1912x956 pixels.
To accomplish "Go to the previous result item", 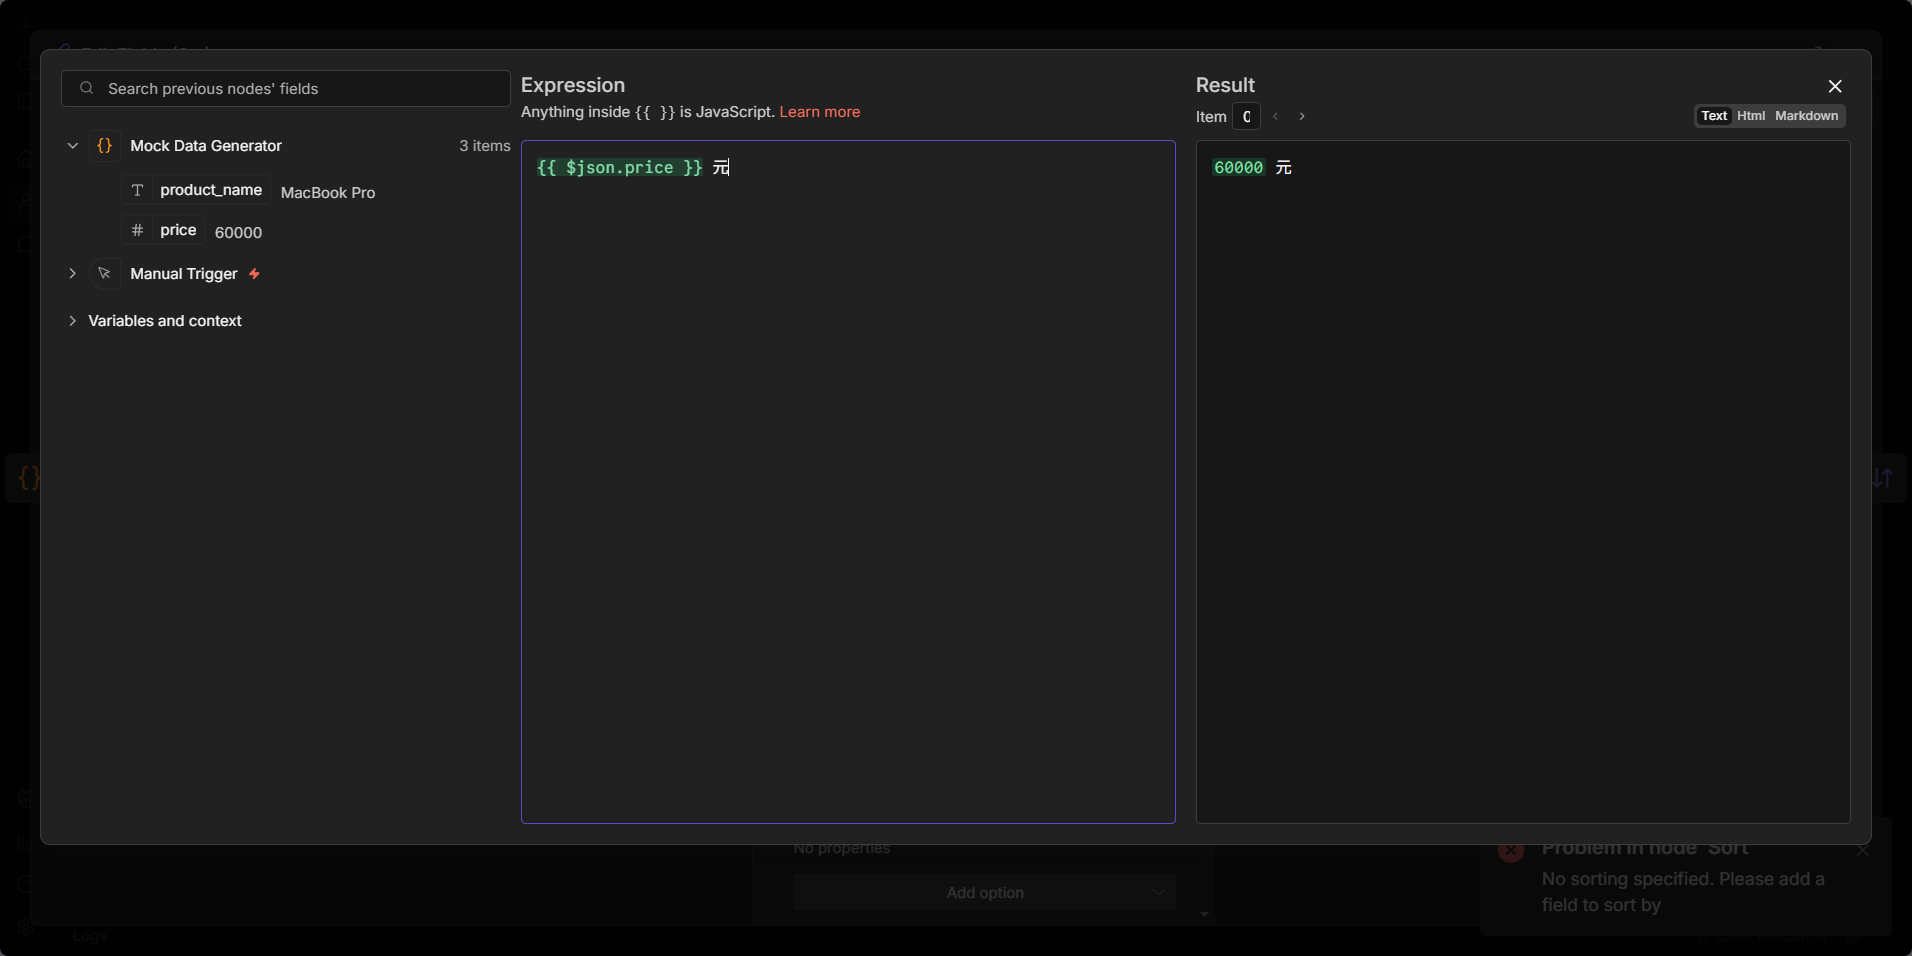I will coord(1276,117).
